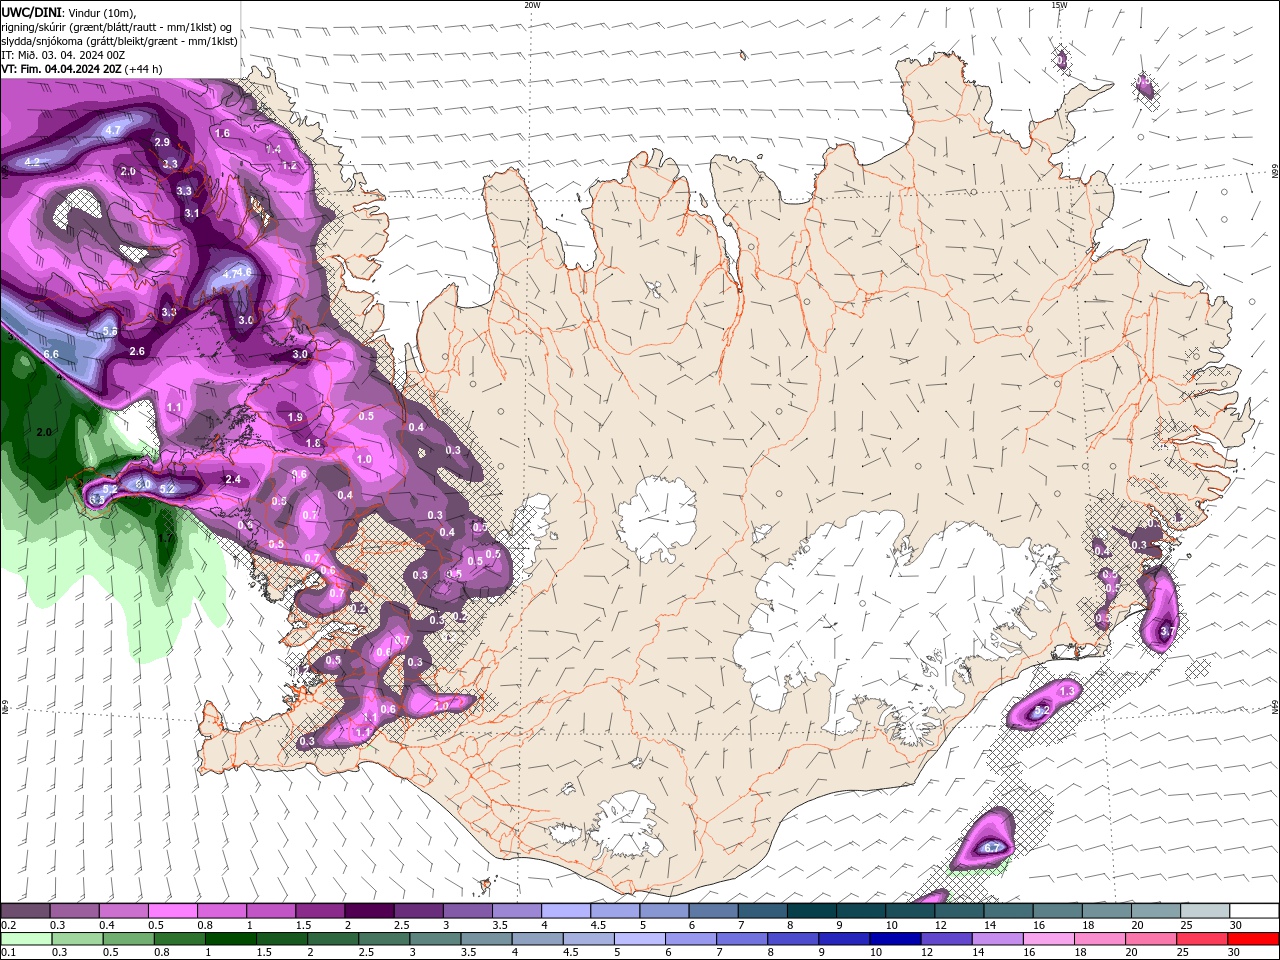Screen dimensions: 1280x960
Task: Click the '4.2' precipitation value on the map
Action: (32, 162)
